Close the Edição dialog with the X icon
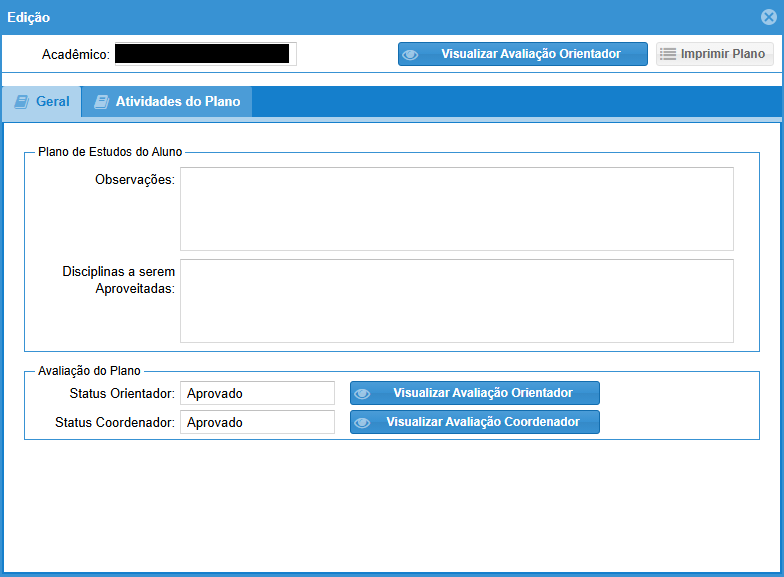 point(768,17)
